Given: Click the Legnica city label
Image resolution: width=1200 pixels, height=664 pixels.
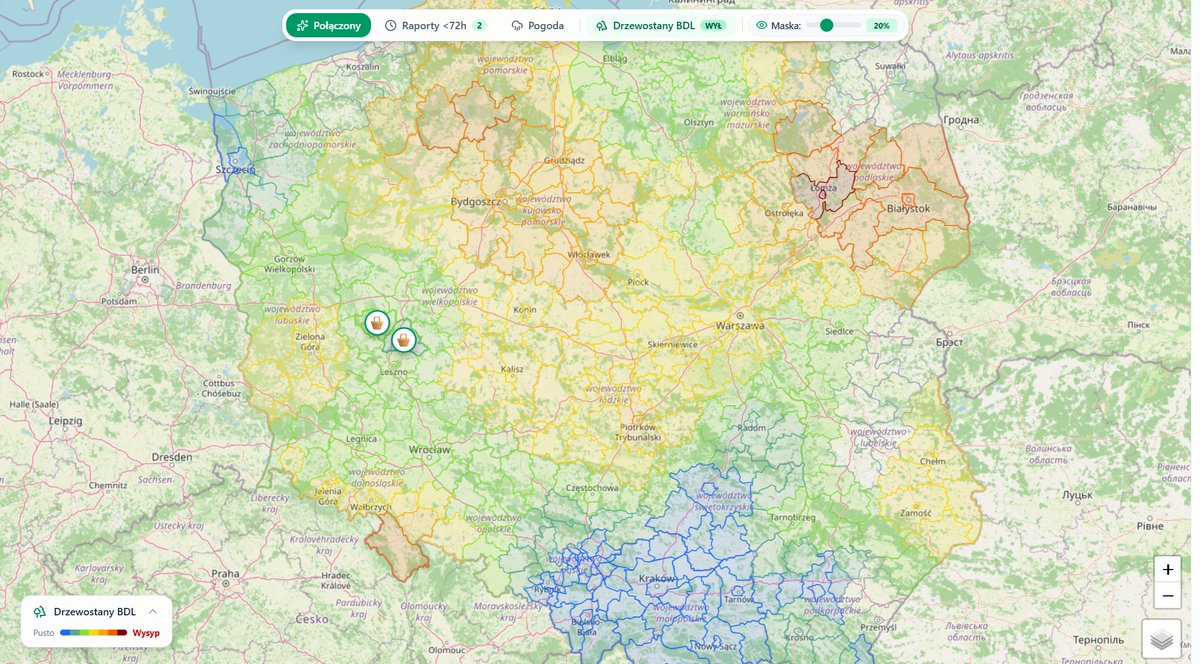Looking at the screenshot, I should point(361,438).
